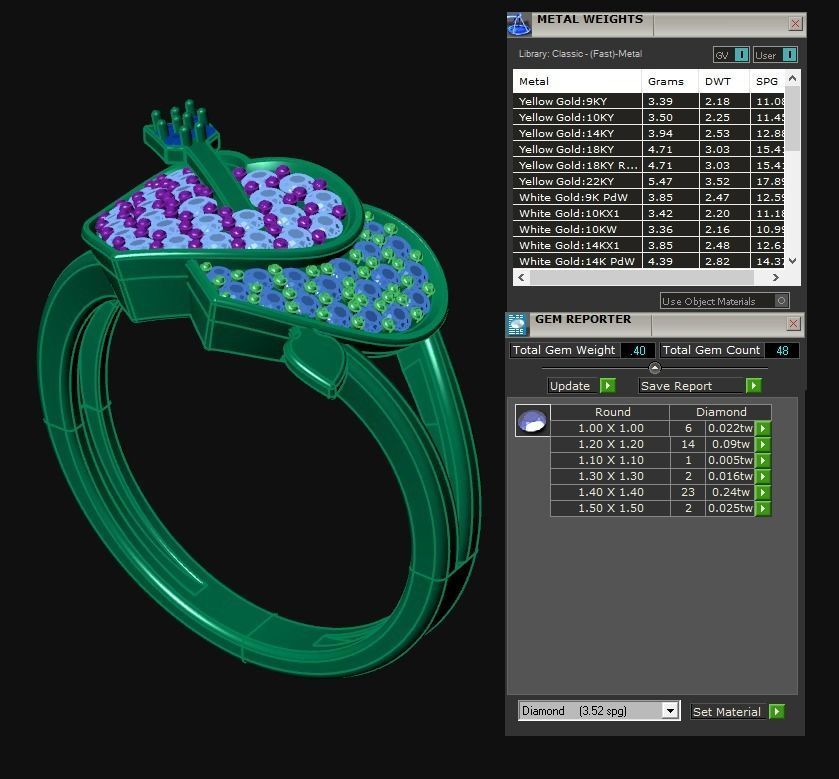
Task: Select the Yellow Gold:9KY row
Action: 649,101
